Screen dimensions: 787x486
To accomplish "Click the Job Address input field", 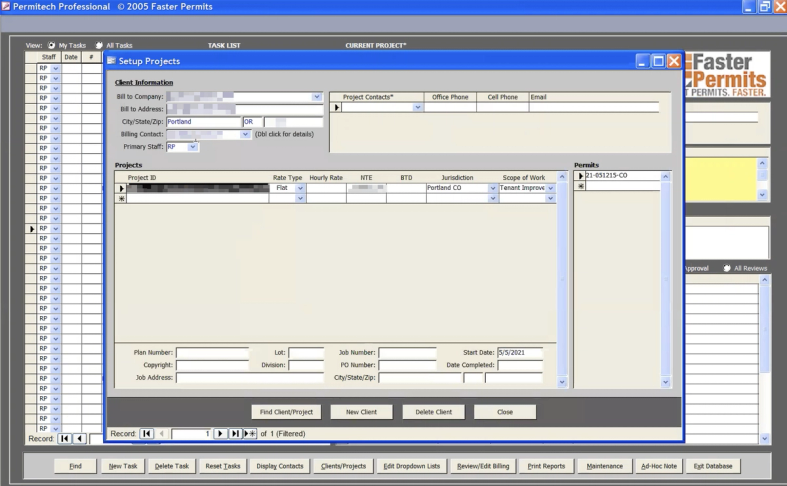I will point(250,378).
